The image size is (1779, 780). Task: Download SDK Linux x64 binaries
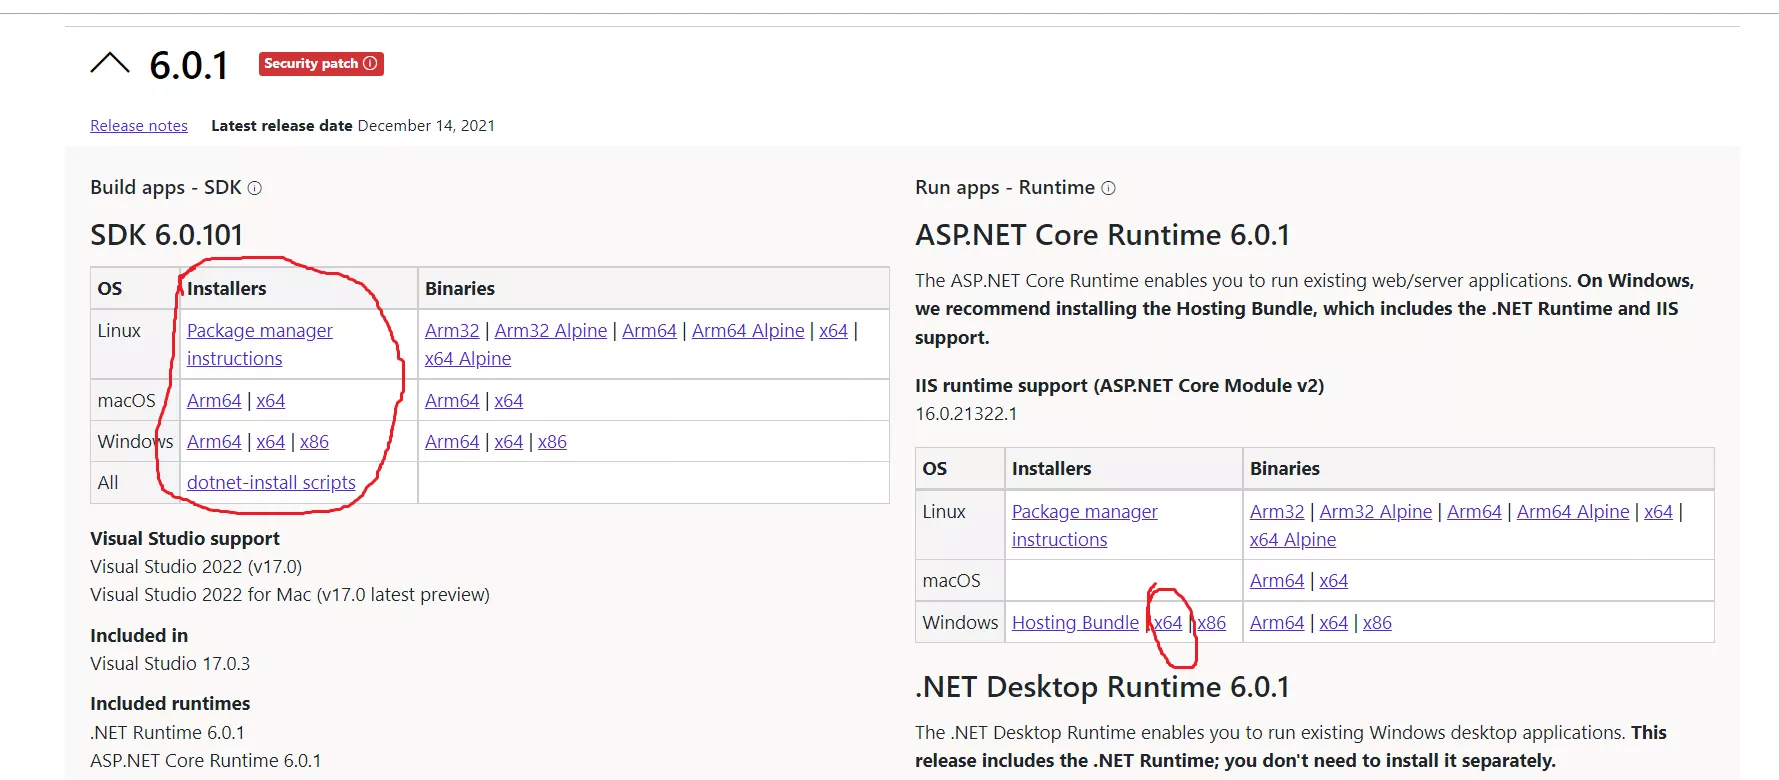point(834,330)
